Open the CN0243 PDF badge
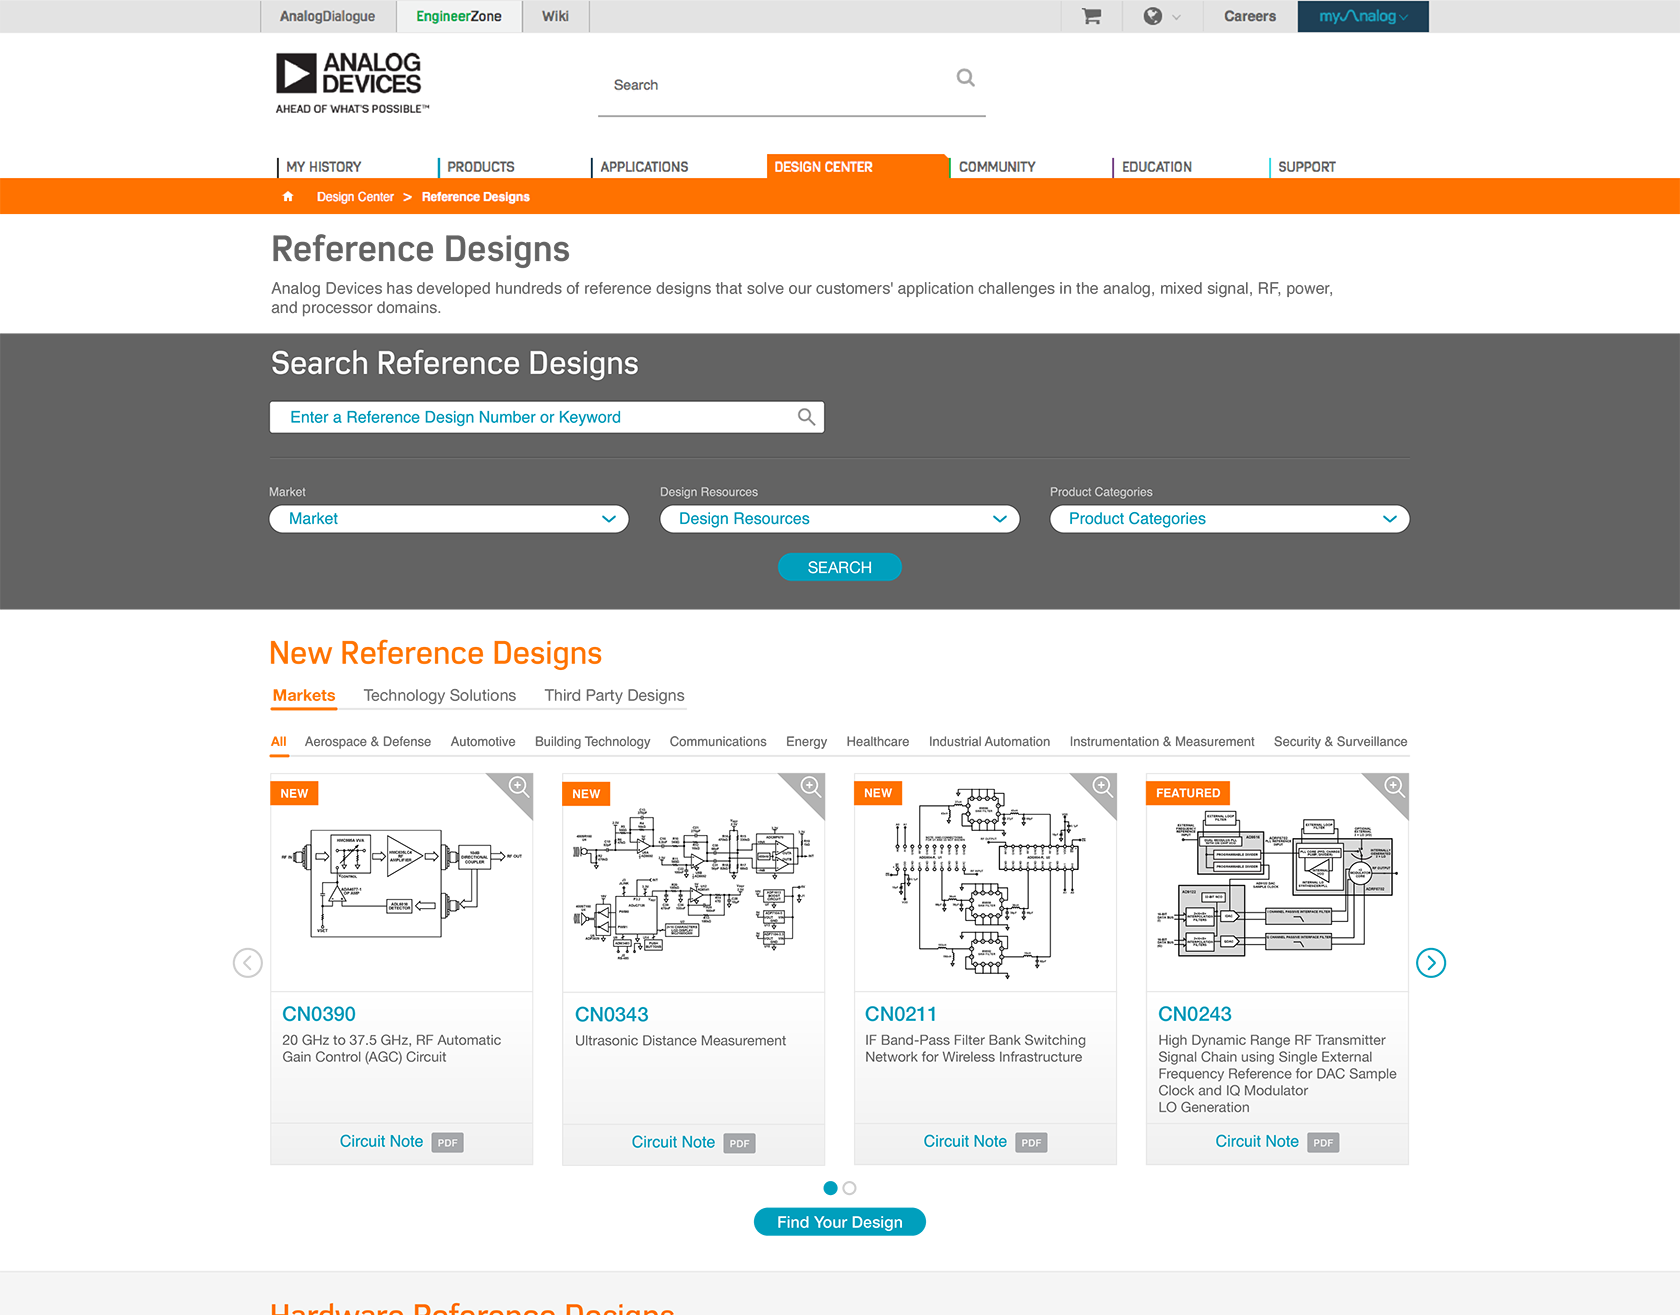This screenshot has height=1315, width=1680. coord(1323,1142)
